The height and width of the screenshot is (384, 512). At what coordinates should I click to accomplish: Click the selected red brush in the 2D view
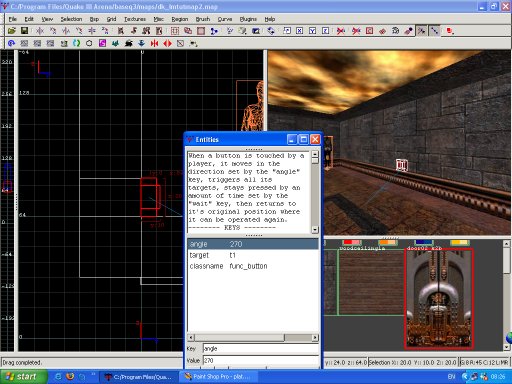(149, 197)
